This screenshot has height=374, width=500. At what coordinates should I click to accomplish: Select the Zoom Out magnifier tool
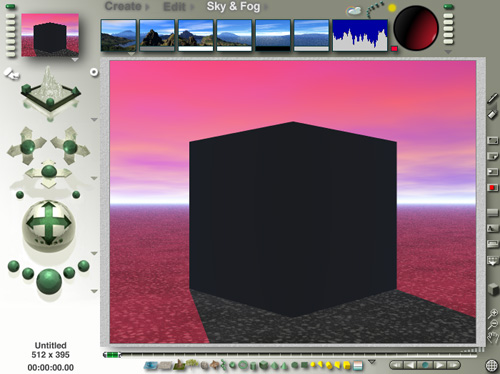(493, 324)
